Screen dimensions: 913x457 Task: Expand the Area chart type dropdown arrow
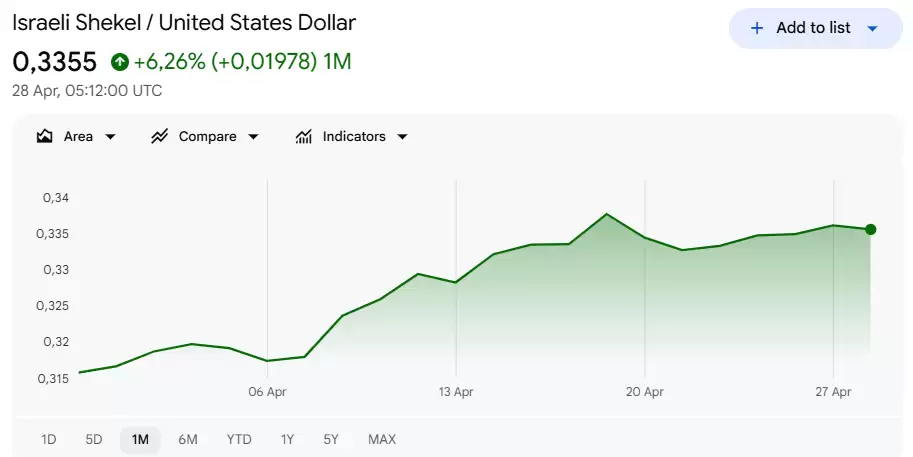point(110,137)
